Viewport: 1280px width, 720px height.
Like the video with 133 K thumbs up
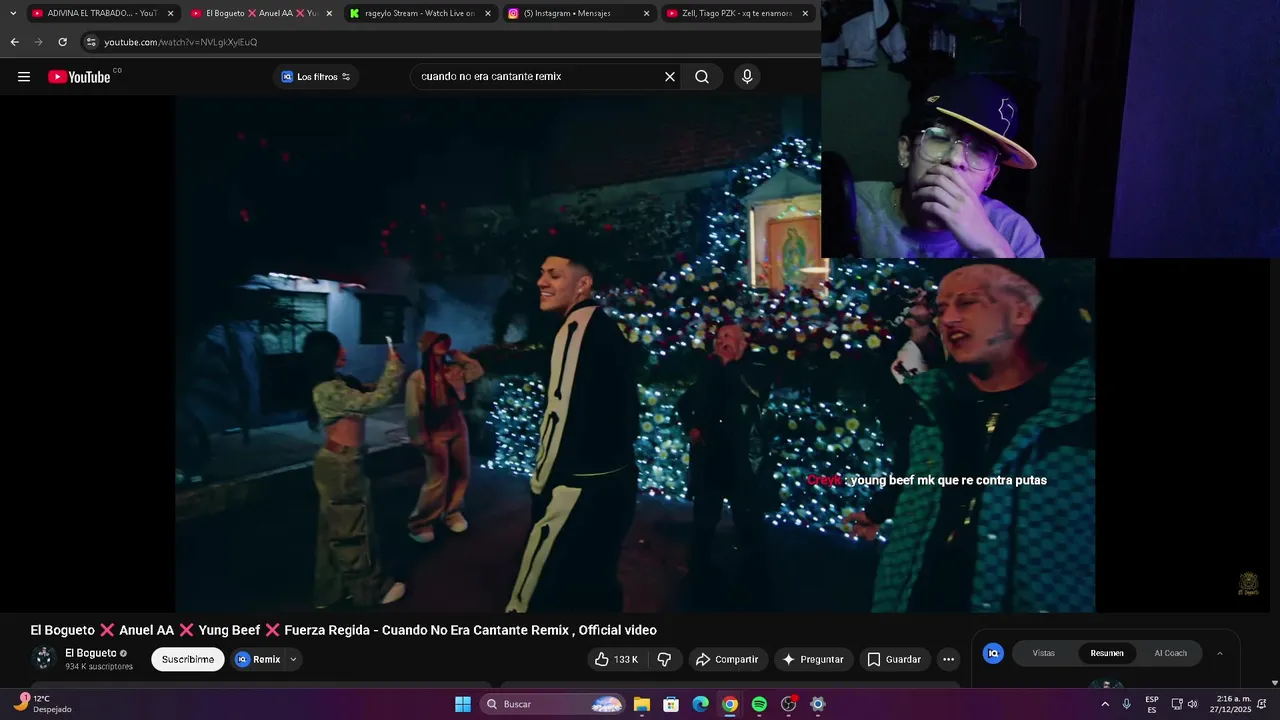click(x=616, y=659)
